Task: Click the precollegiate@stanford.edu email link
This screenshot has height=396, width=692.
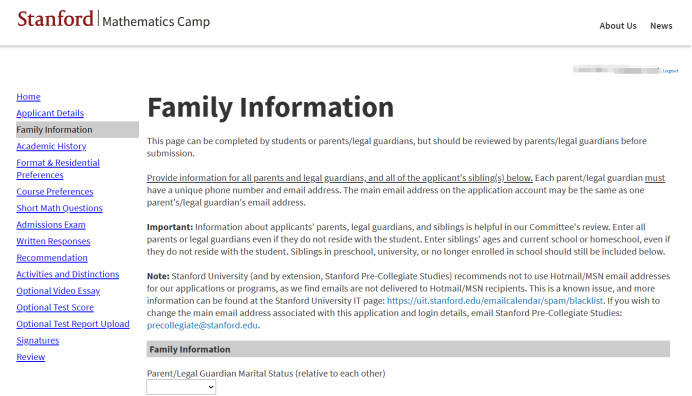Action: pyautogui.click(x=202, y=325)
